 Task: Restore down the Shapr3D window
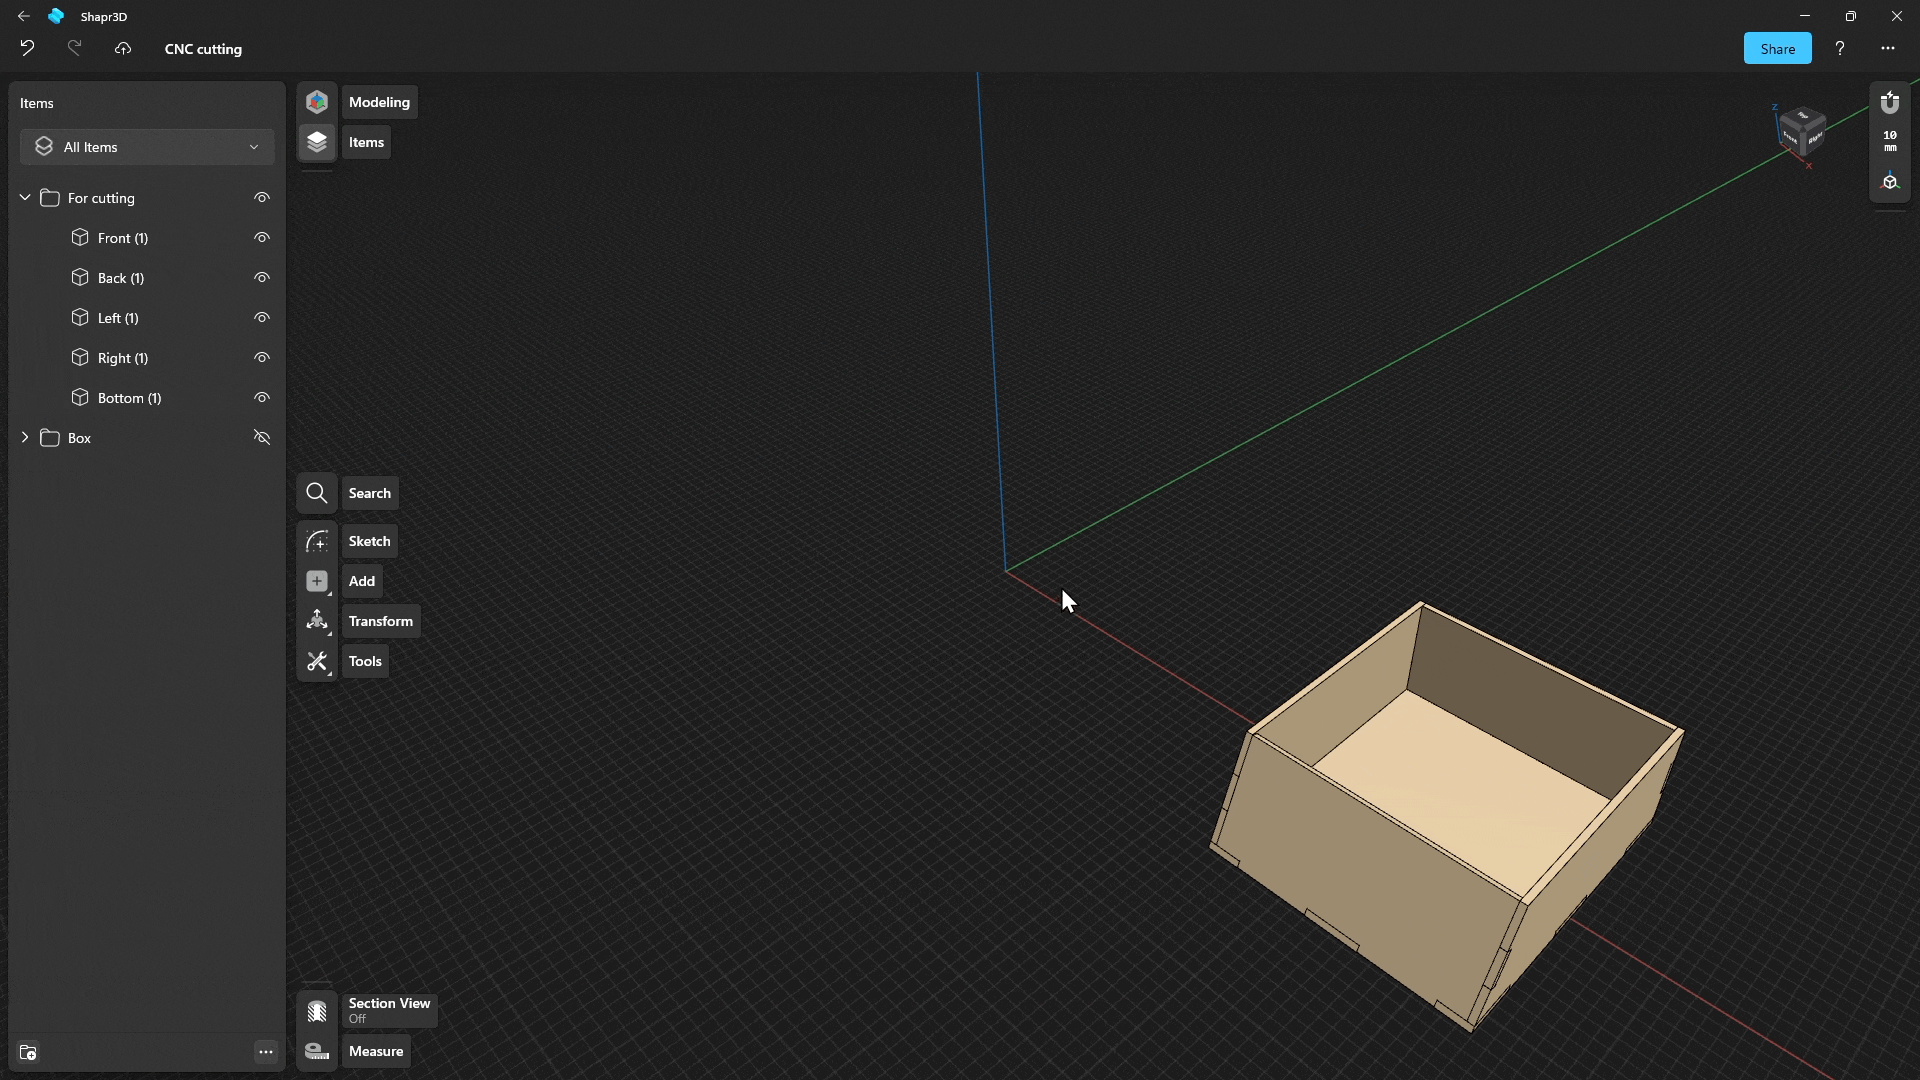point(1850,16)
